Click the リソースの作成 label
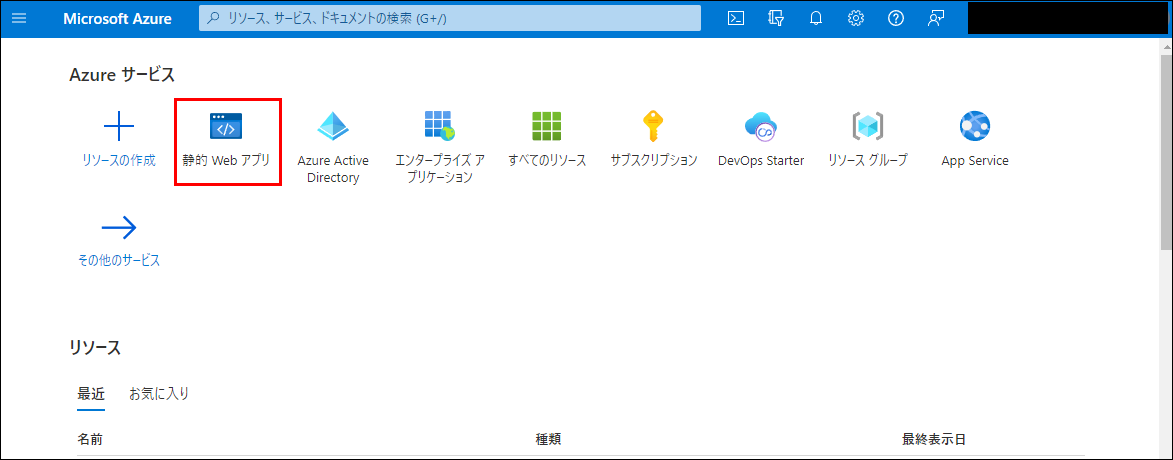This screenshot has height=460, width=1173. click(119, 160)
